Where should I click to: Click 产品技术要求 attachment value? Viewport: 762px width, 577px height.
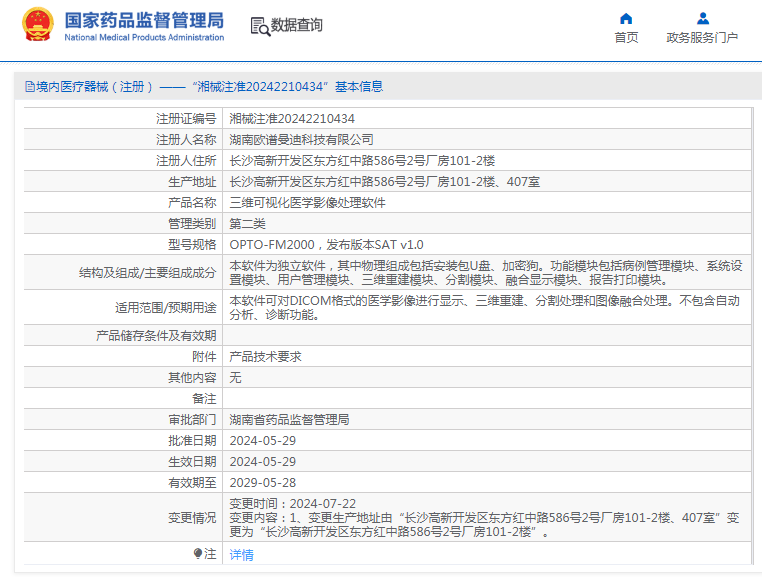coord(265,357)
